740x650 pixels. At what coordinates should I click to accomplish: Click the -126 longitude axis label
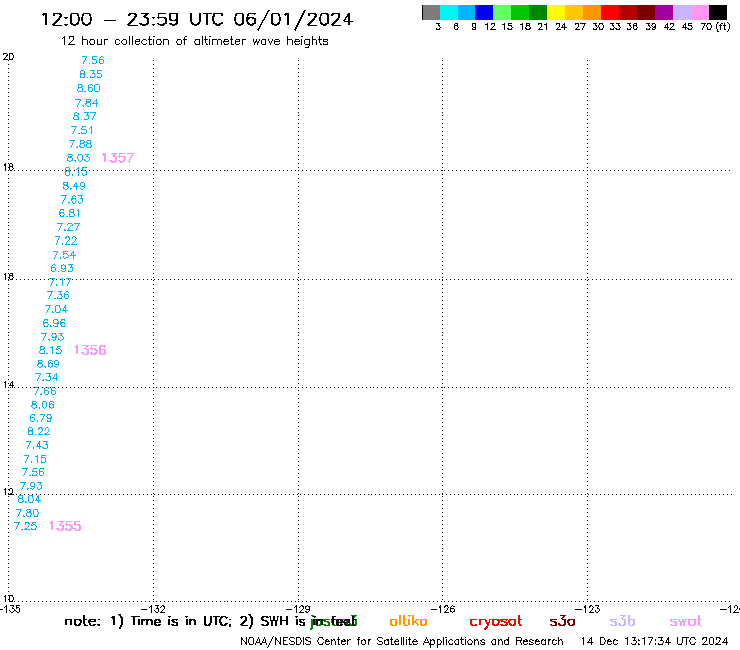pyautogui.click(x=443, y=609)
